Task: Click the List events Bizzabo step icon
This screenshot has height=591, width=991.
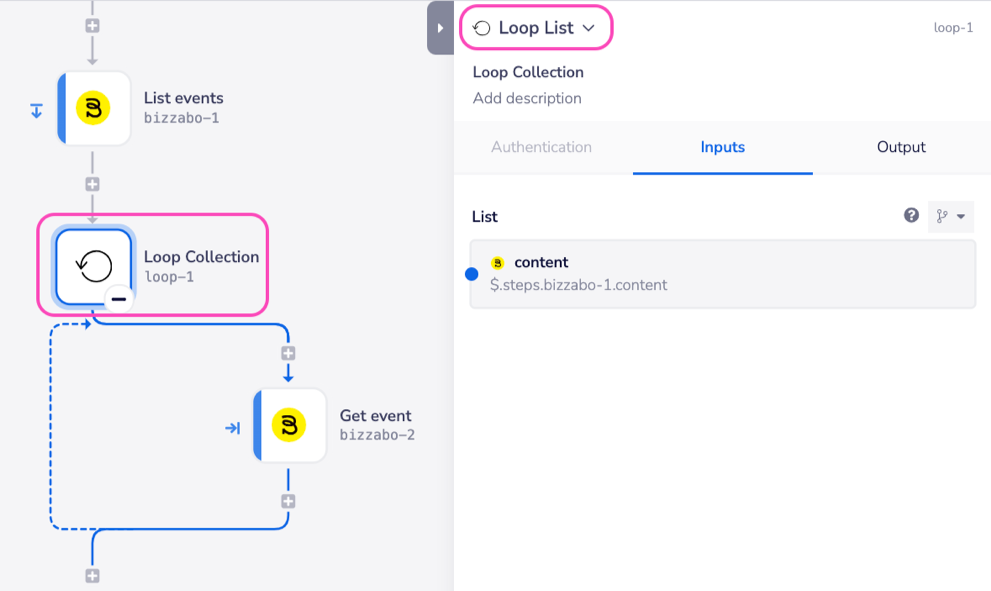Action: click(x=93, y=108)
